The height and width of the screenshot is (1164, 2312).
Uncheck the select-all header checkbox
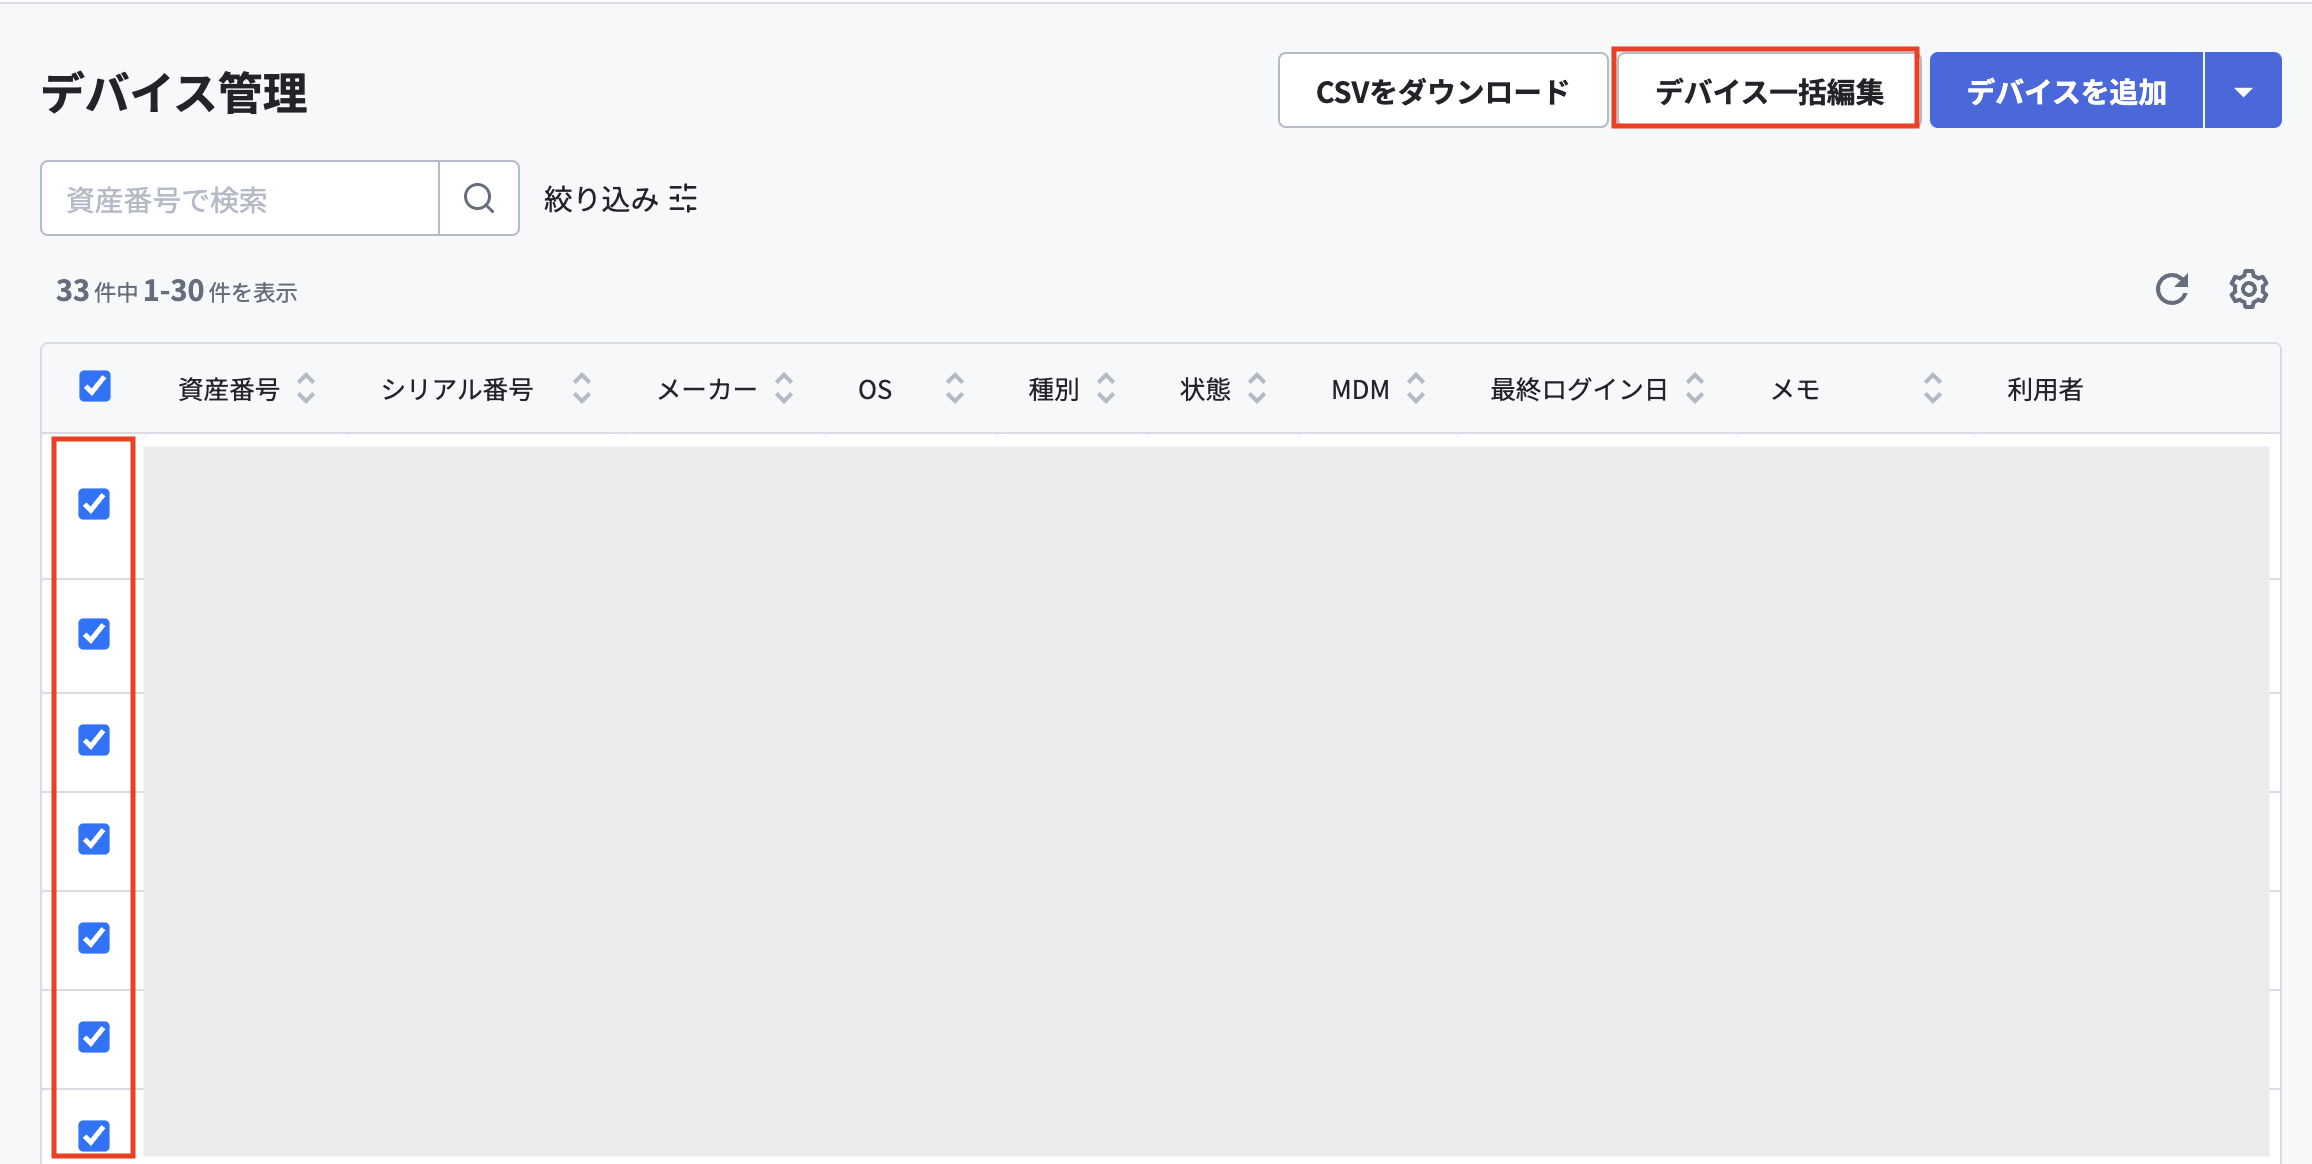coord(95,386)
